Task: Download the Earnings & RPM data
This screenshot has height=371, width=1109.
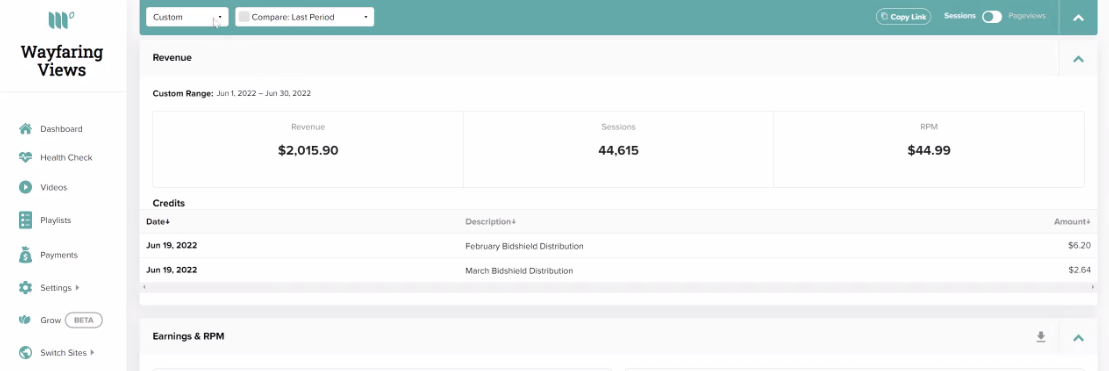Action: (x=1040, y=337)
